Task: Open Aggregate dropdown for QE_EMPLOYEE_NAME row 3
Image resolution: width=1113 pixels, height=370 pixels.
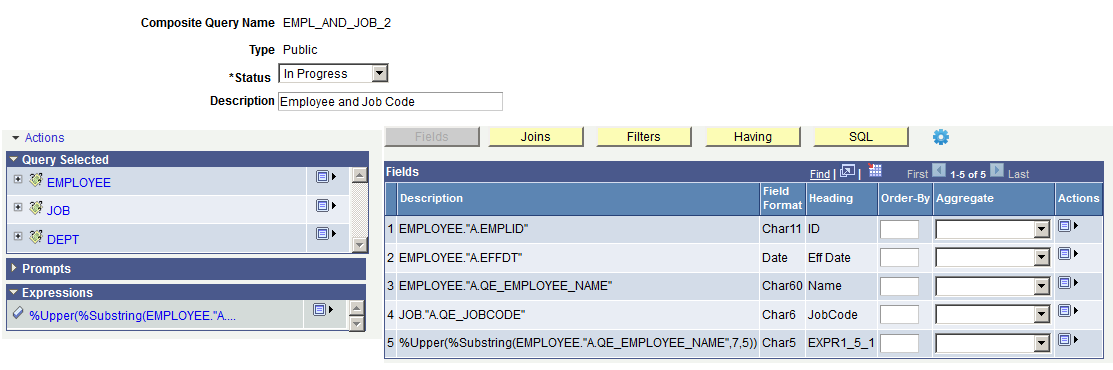Action: pyautogui.click(x=1041, y=286)
